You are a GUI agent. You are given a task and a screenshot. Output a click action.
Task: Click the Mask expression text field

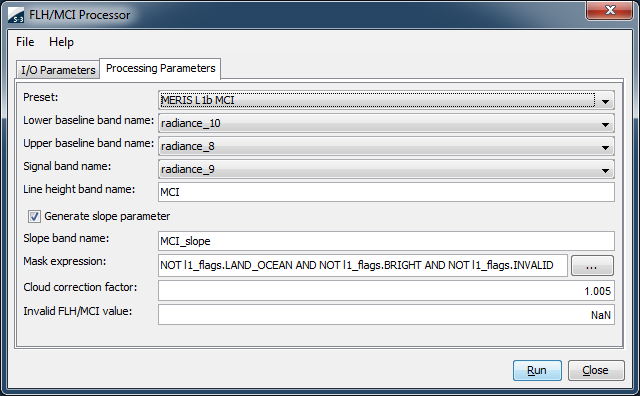[363, 265]
